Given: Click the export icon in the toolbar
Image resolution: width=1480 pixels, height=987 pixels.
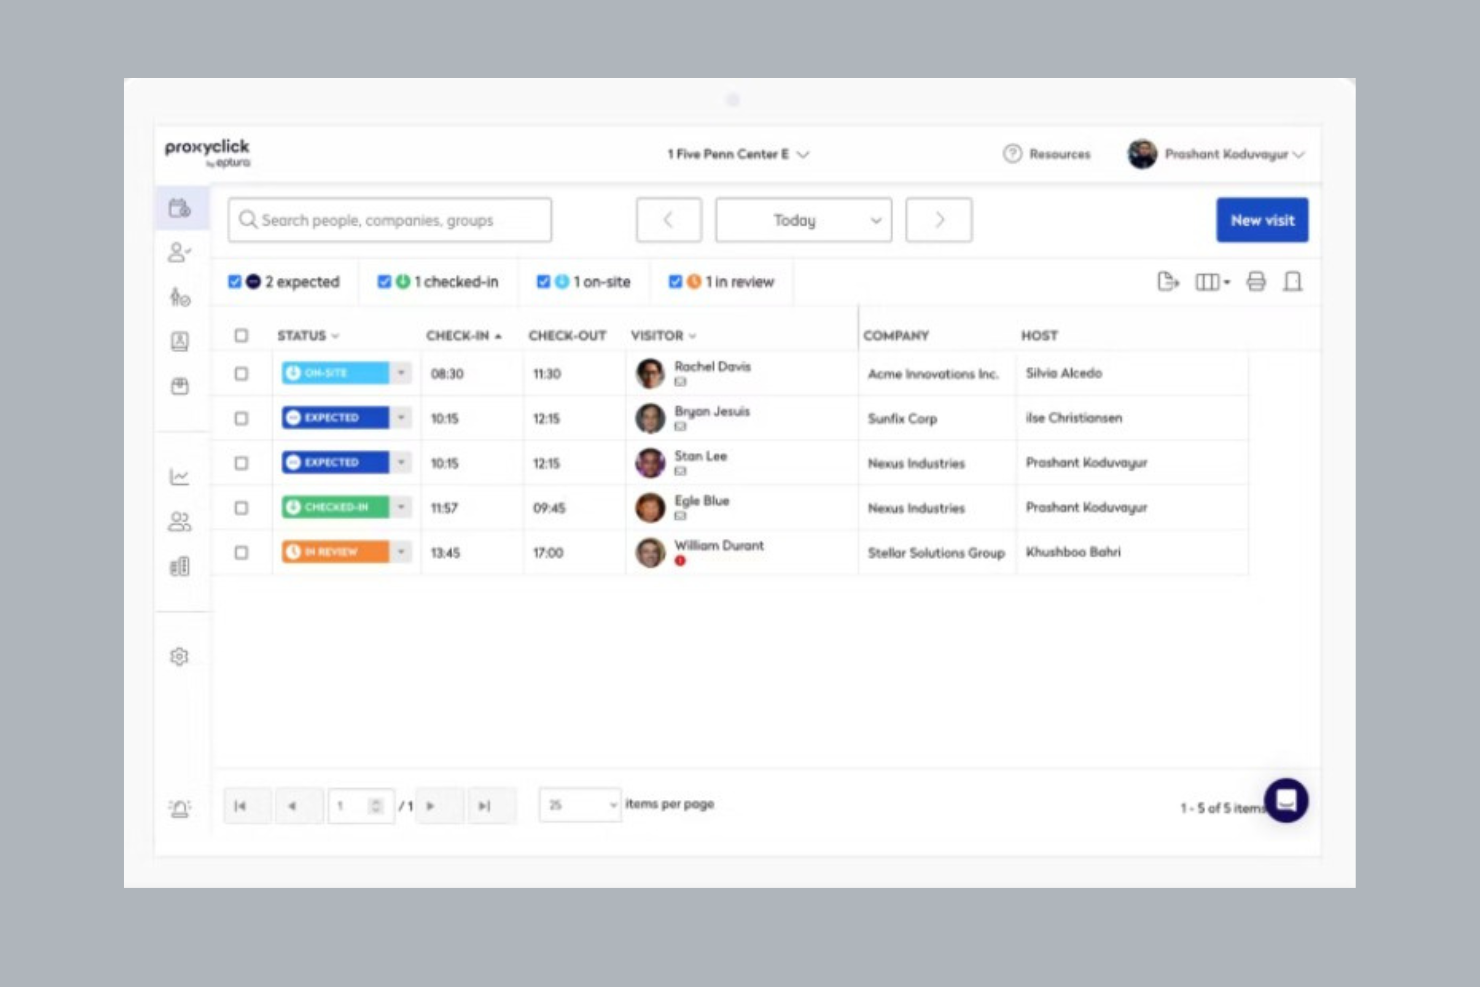Looking at the screenshot, I should point(1167,282).
